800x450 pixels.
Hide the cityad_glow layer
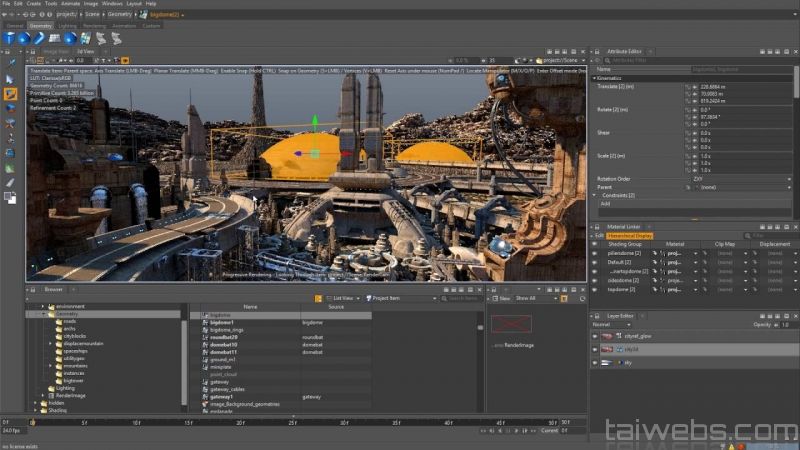click(x=594, y=337)
